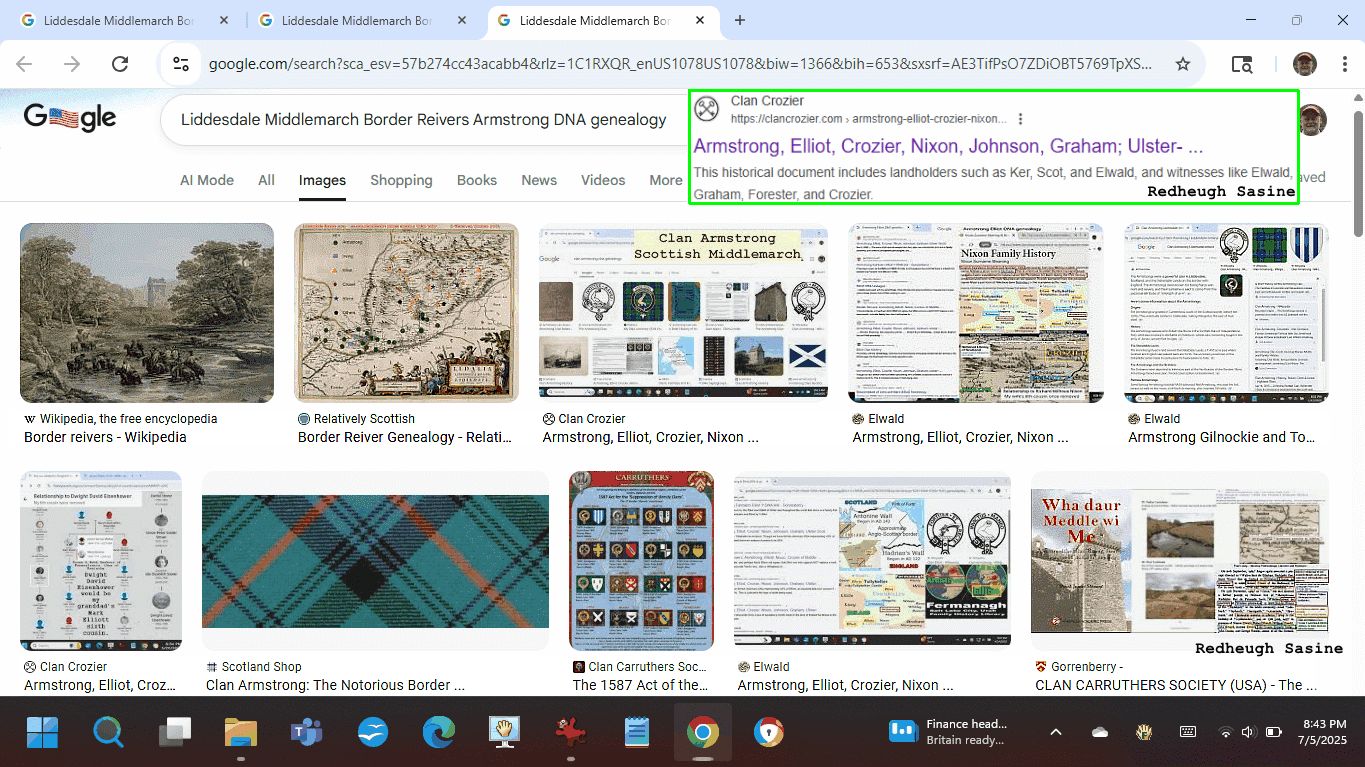The height and width of the screenshot is (767, 1365).
Task: Open Windows Search from the taskbar
Action: pyautogui.click(x=108, y=733)
